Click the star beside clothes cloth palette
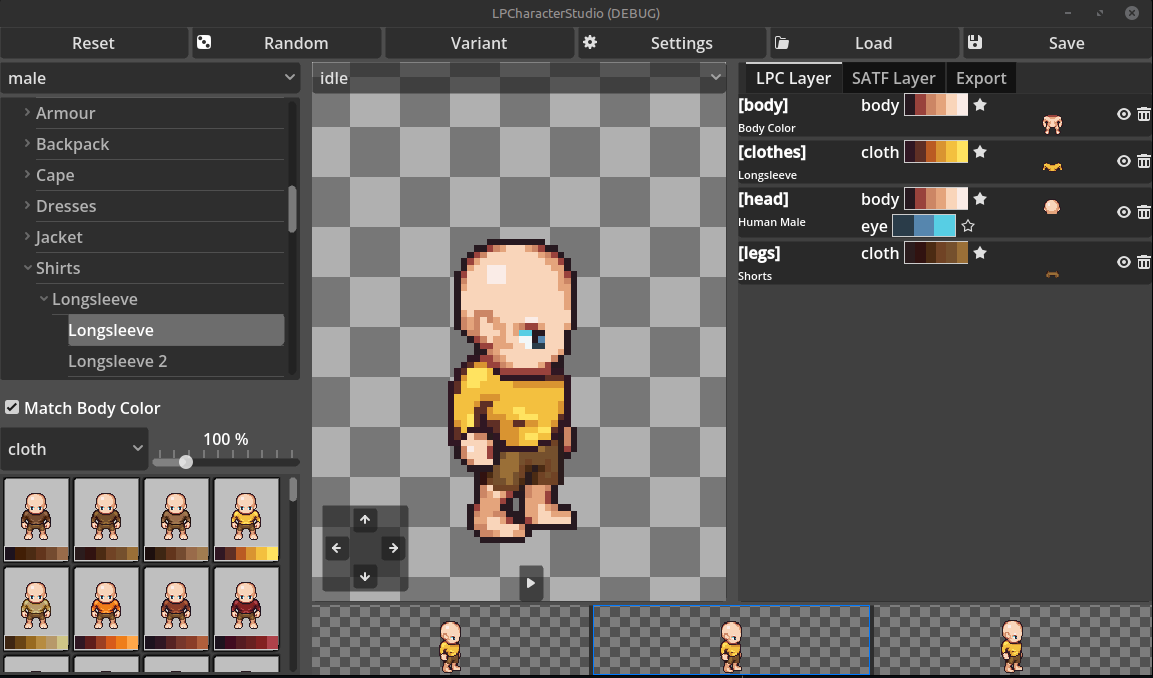The height and width of the screenshot is (678, 1153). 979,152
